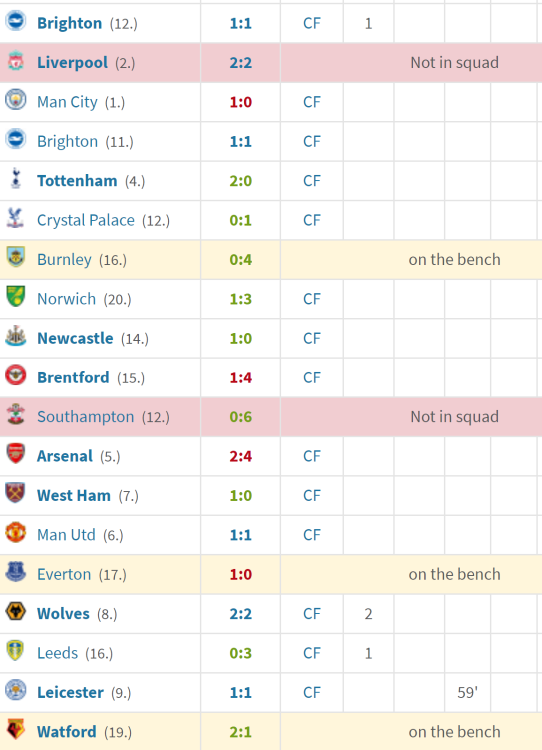Click the Man City club crest

tap(15, 100)
